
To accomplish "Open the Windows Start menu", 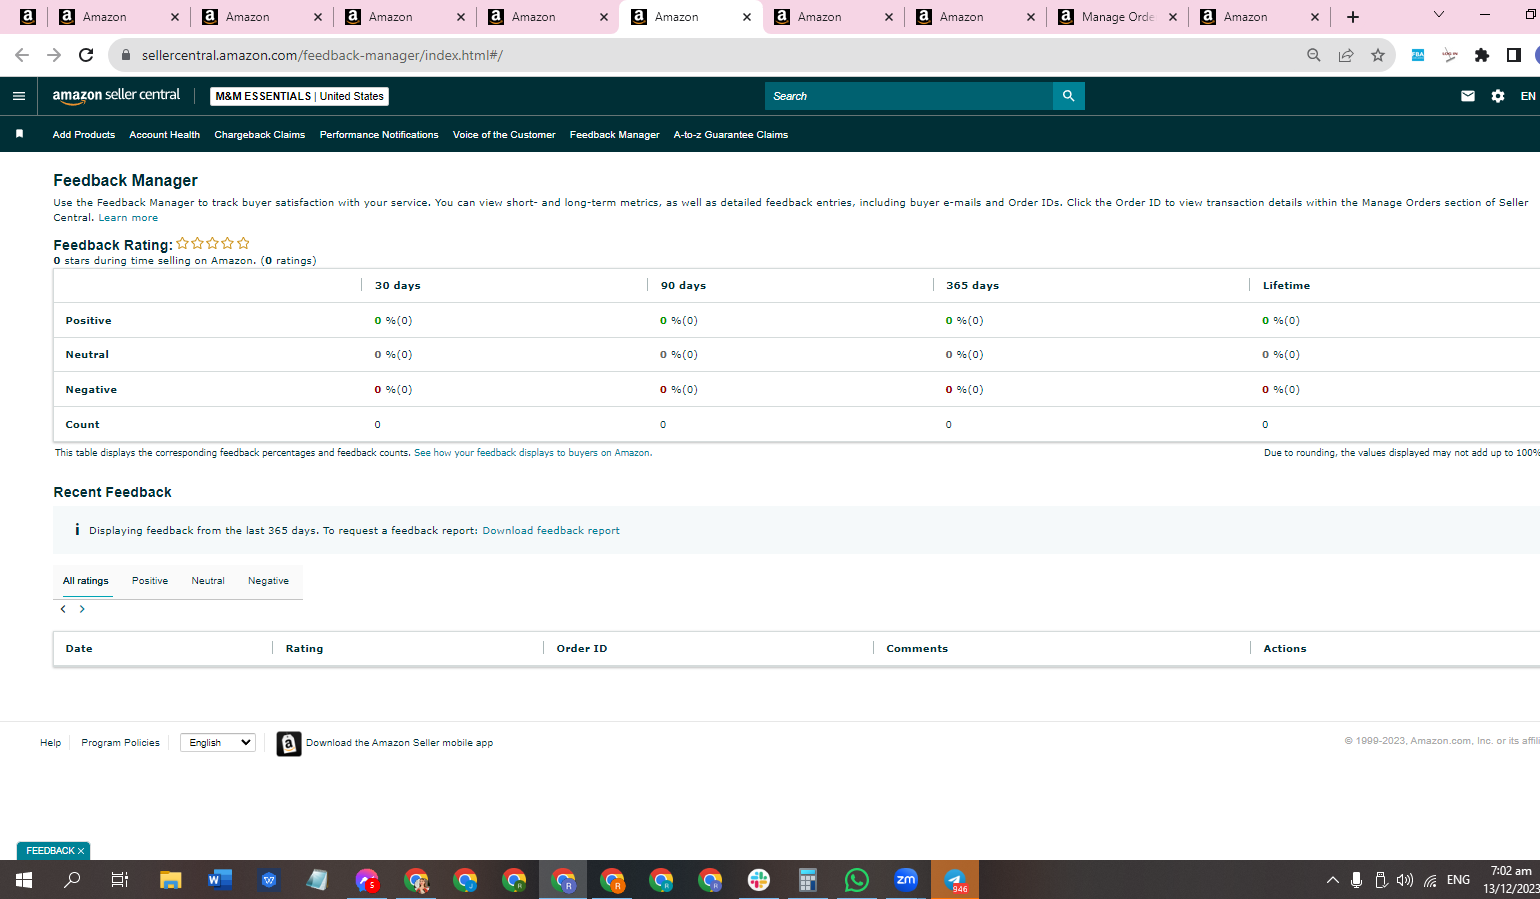I will point(24,880).
